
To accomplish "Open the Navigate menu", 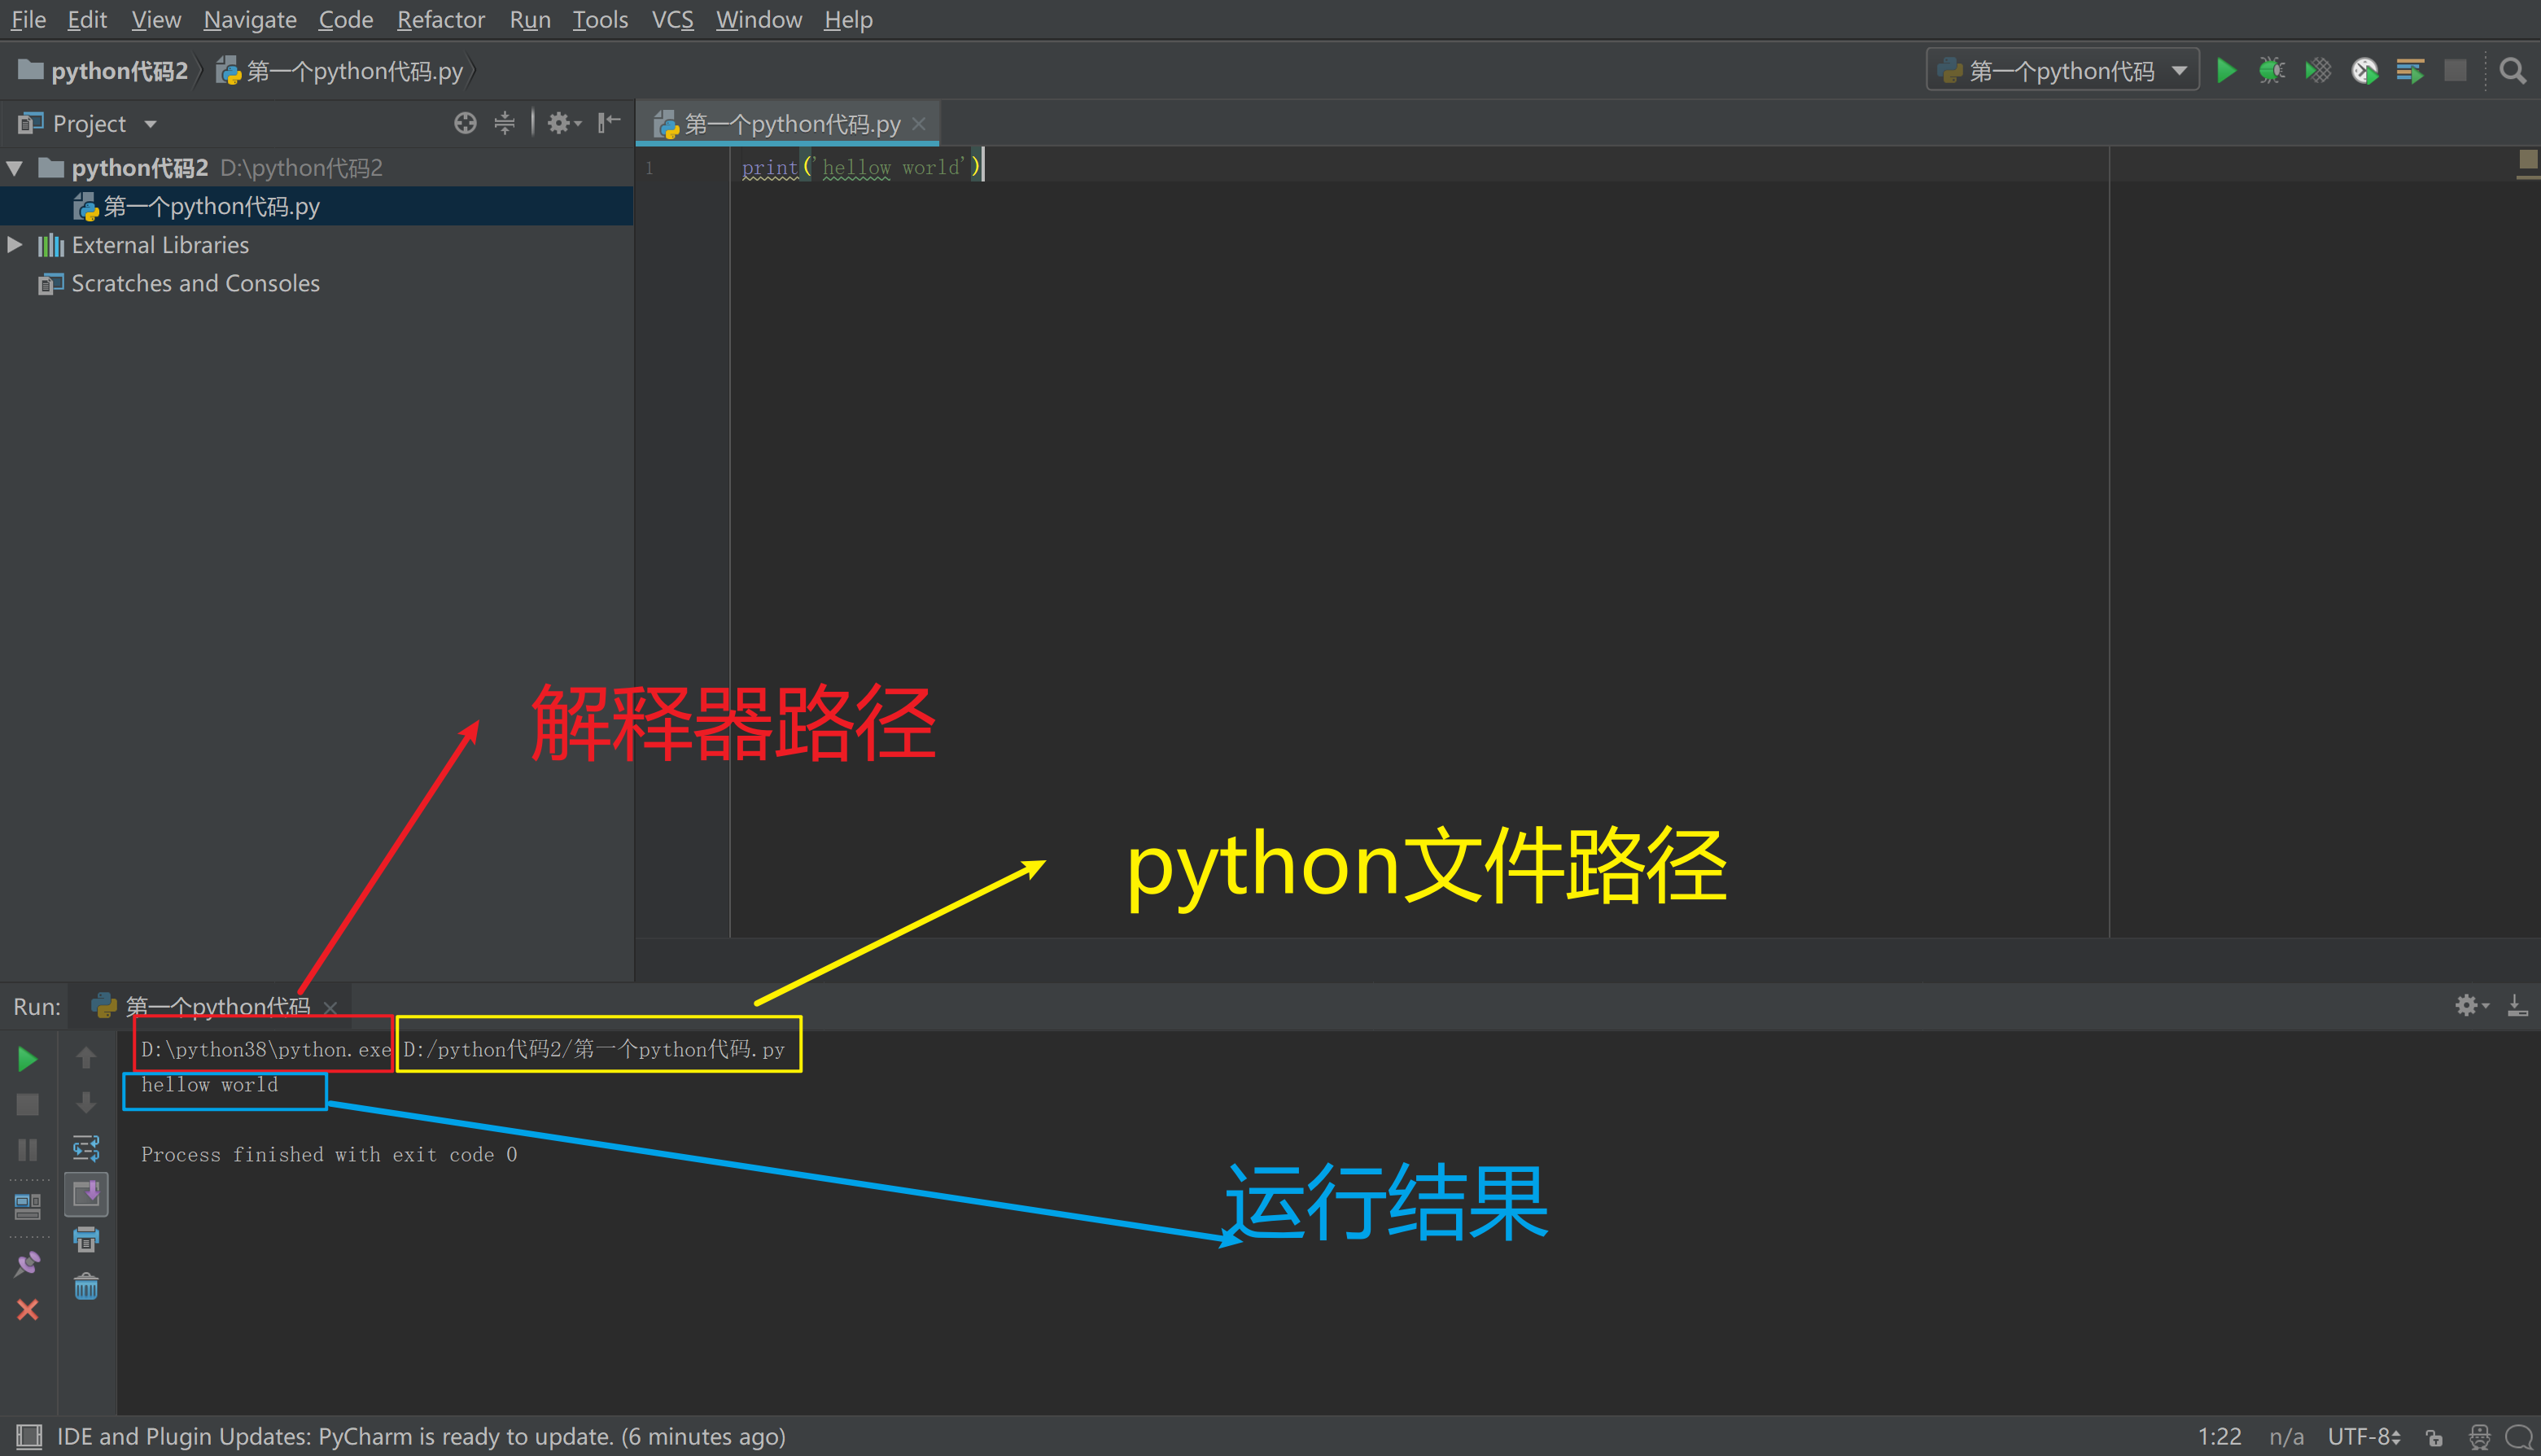I will tap(250, 19).
